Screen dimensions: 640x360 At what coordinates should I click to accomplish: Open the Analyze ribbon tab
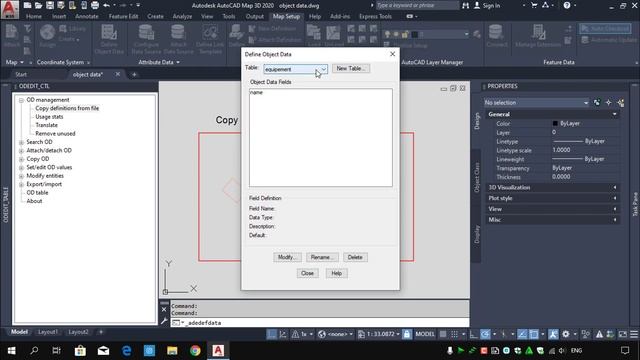pos(182,16)
